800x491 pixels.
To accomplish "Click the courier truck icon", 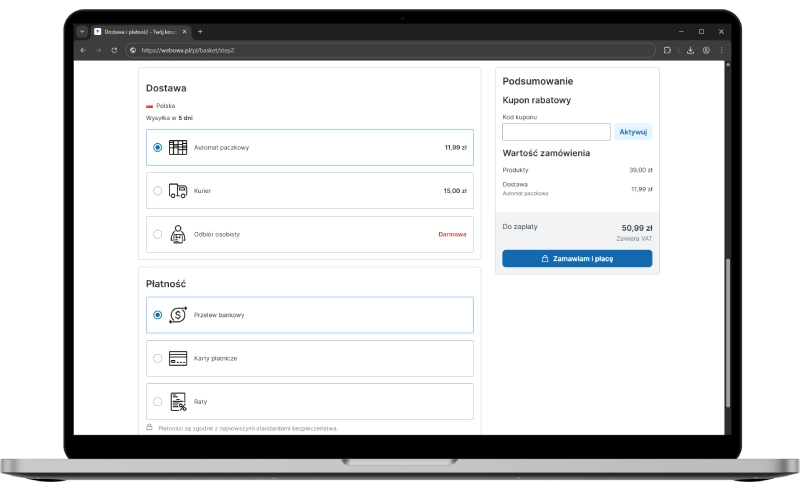I will tap(178, 190).
